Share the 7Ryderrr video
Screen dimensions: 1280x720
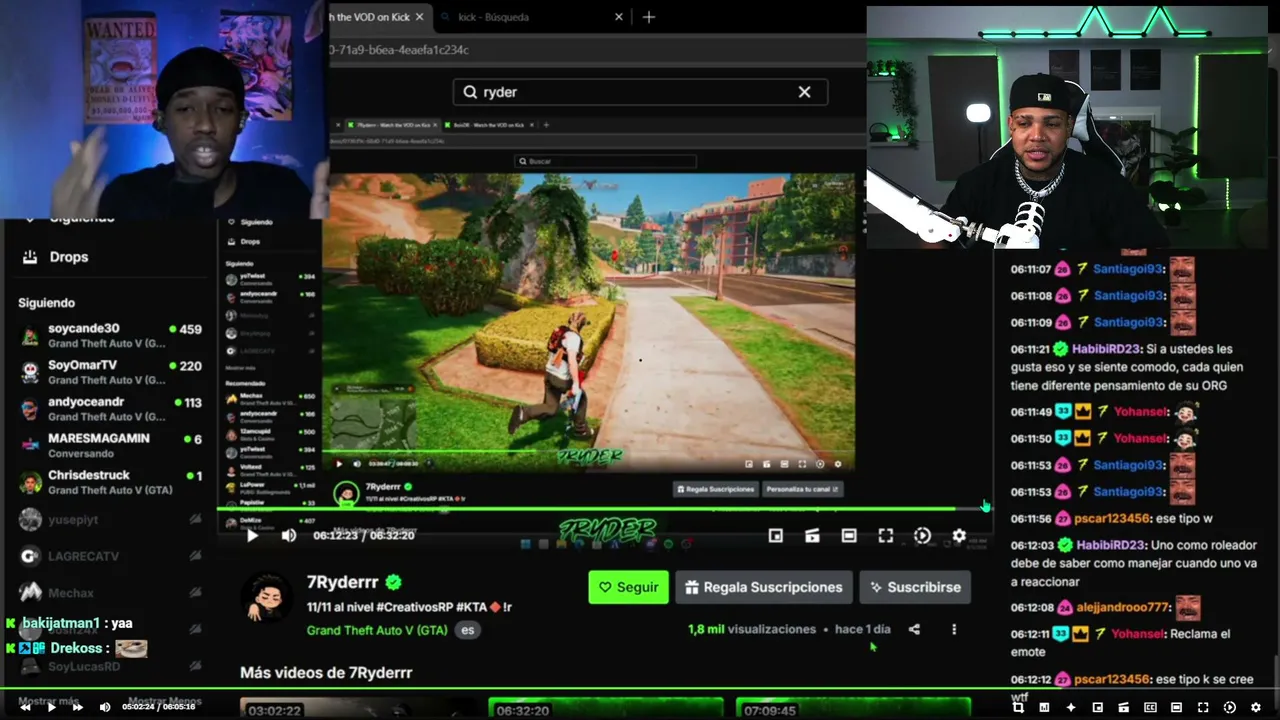pyautogui.click(x=914, y=629)
